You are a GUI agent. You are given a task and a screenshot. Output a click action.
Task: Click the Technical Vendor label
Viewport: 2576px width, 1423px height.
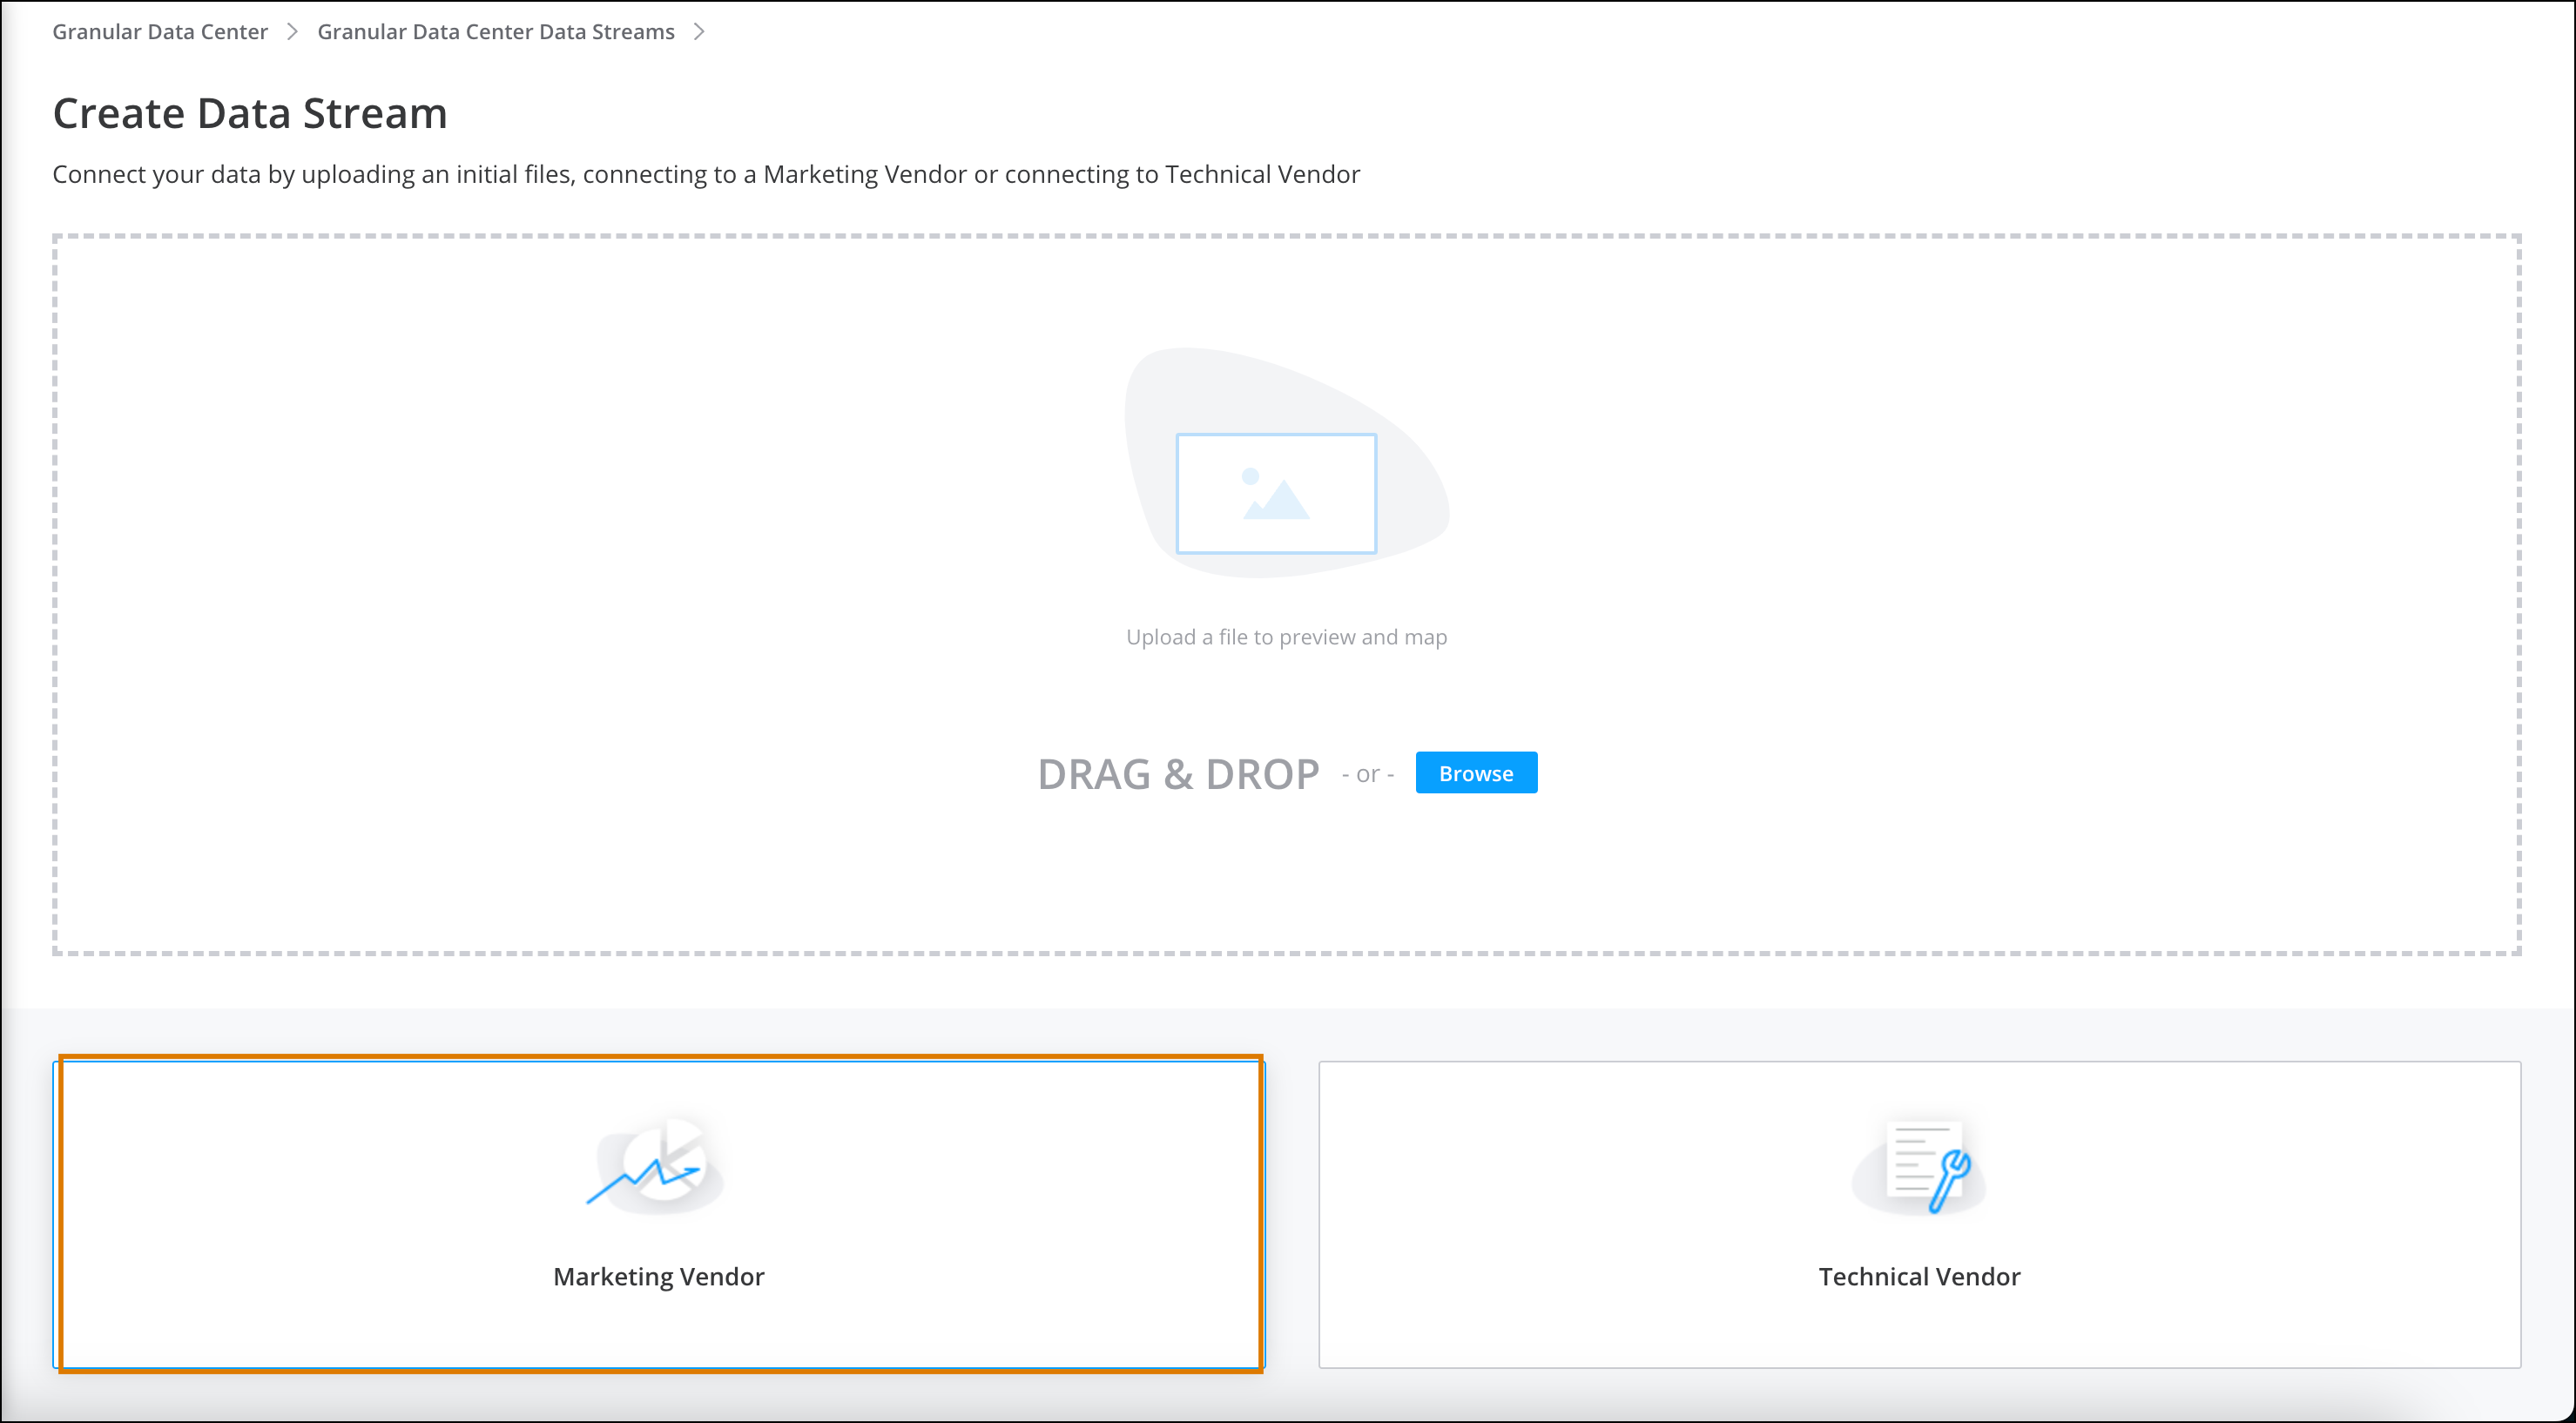(1919, 1277)
